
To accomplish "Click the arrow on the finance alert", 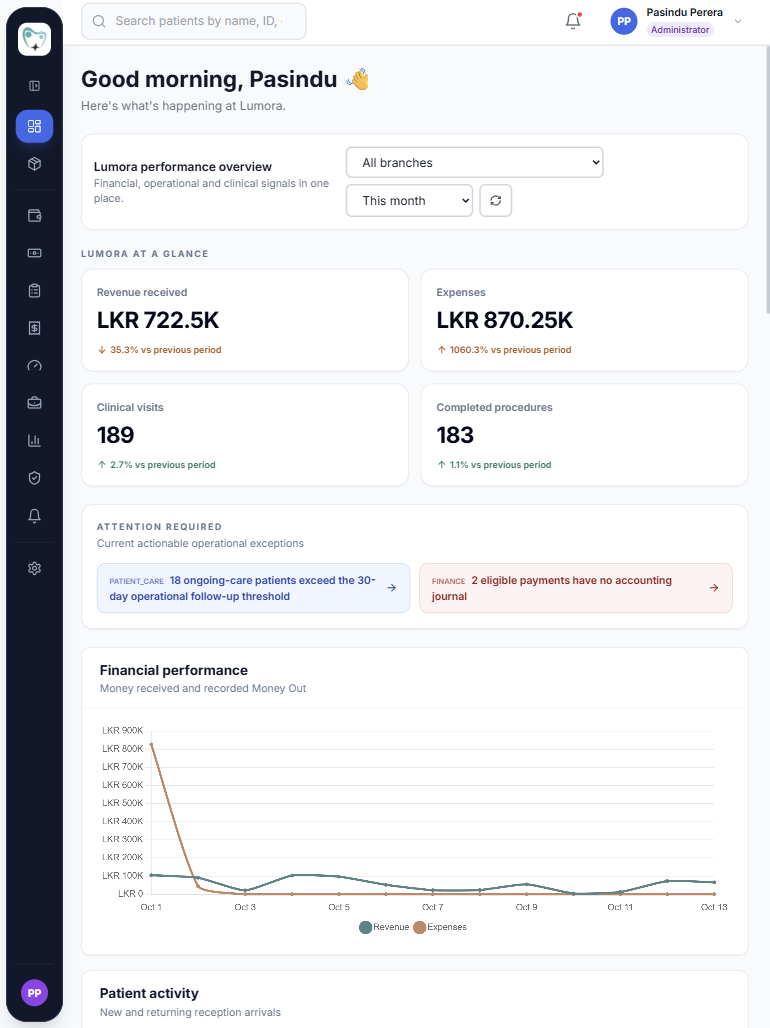I will click(714, 588).
